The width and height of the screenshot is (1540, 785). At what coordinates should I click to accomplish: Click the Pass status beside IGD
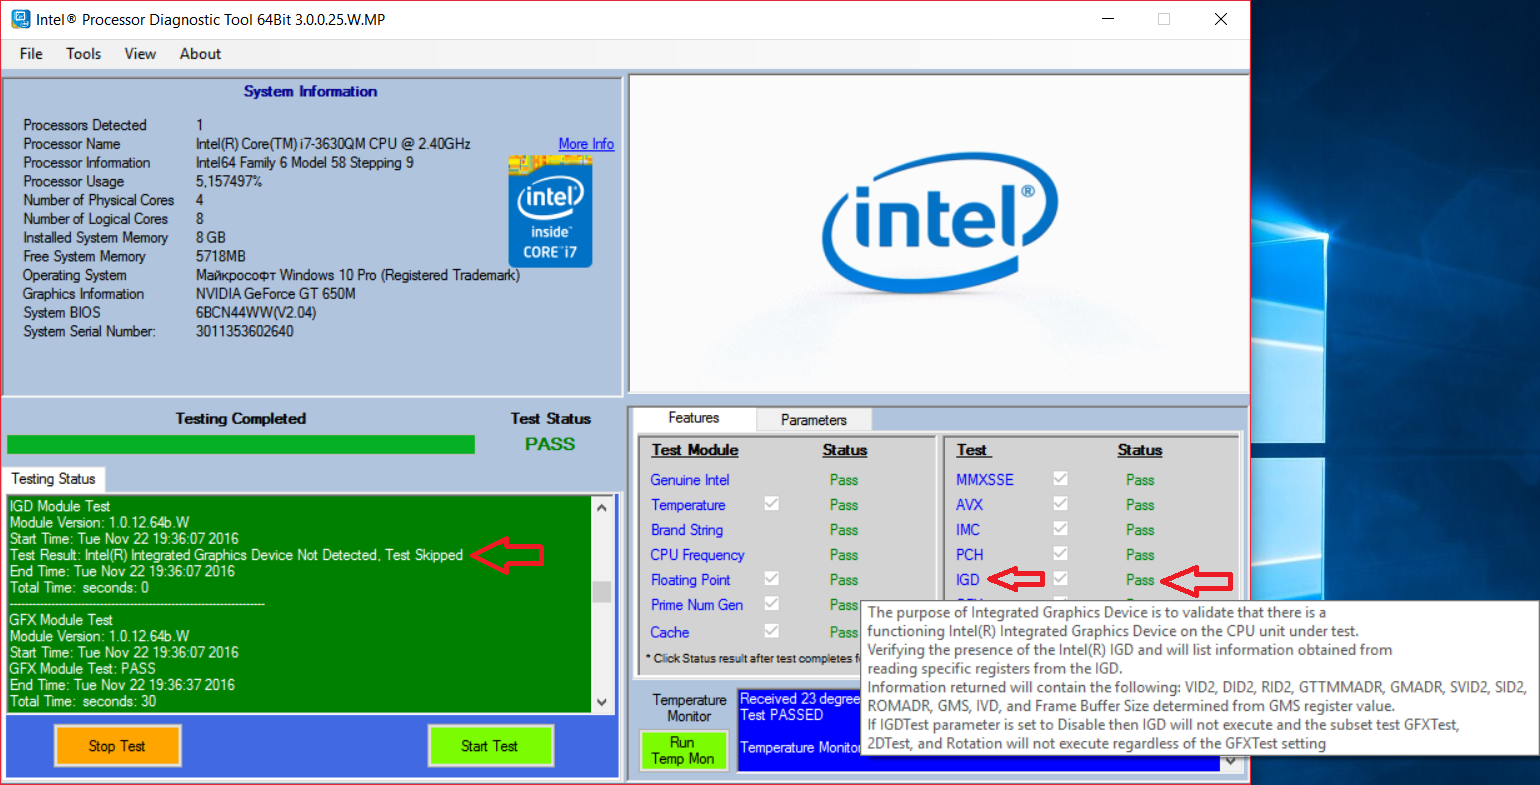pyautogui.click(x=1140, y=580)
